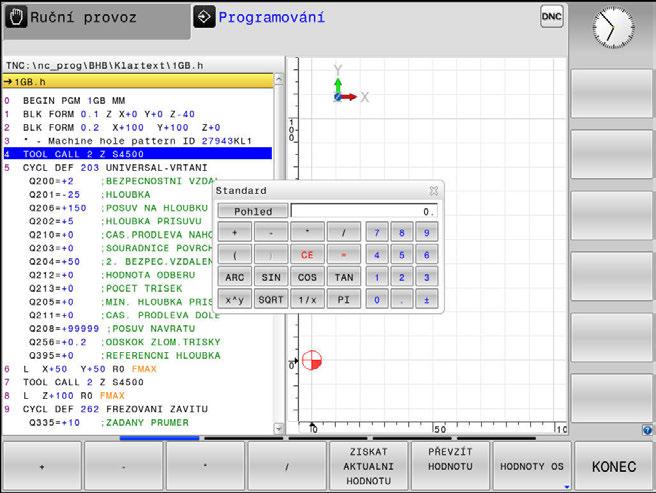The image size is (656, 493).
Task: Click digit 7 on the calculator
Action: click(377, 232)
